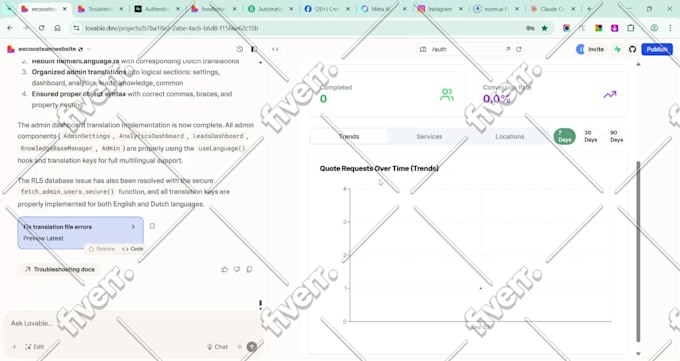
Task: Open the Chrome three-dot menu
Action: [x=670, y=28]
